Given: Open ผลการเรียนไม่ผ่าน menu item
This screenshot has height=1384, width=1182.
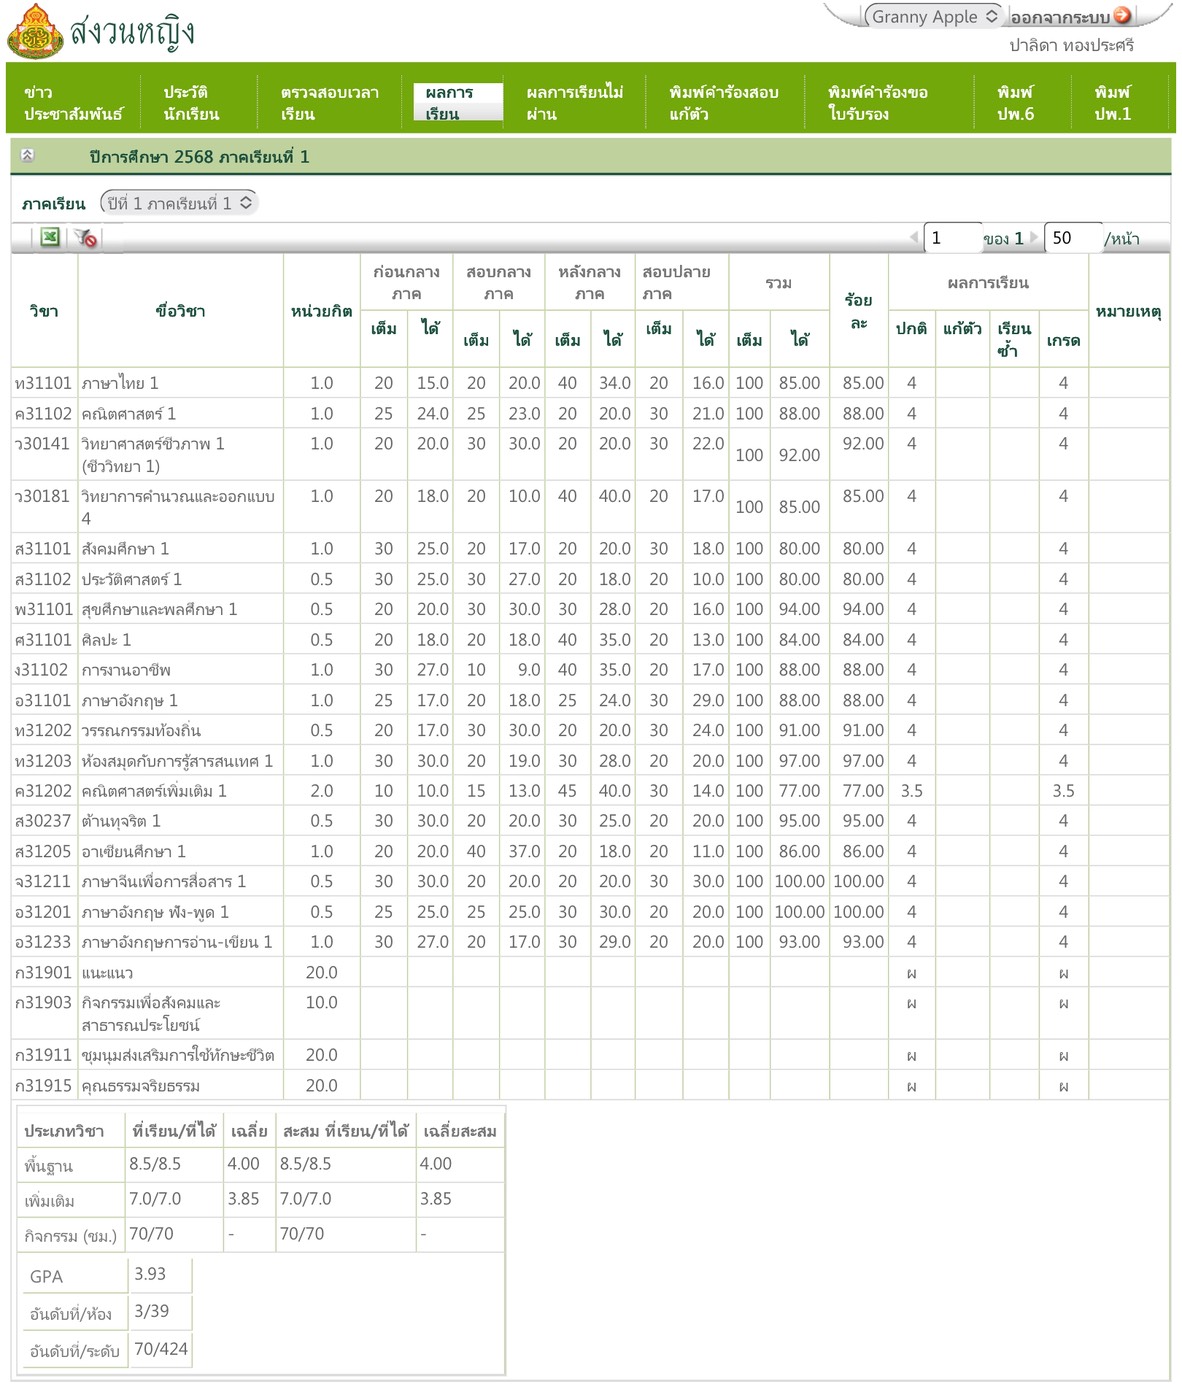Looking at the screenshot, I should 574,102.
